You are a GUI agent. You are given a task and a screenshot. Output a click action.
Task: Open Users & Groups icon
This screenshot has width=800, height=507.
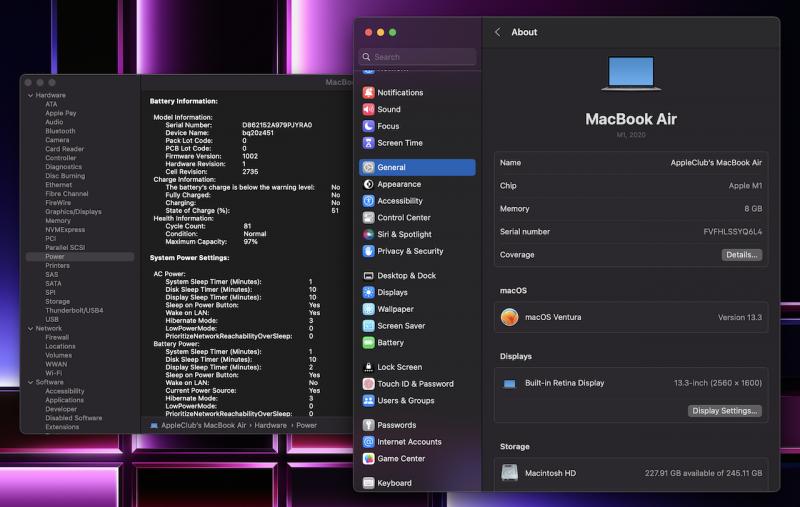pos(368,401)
